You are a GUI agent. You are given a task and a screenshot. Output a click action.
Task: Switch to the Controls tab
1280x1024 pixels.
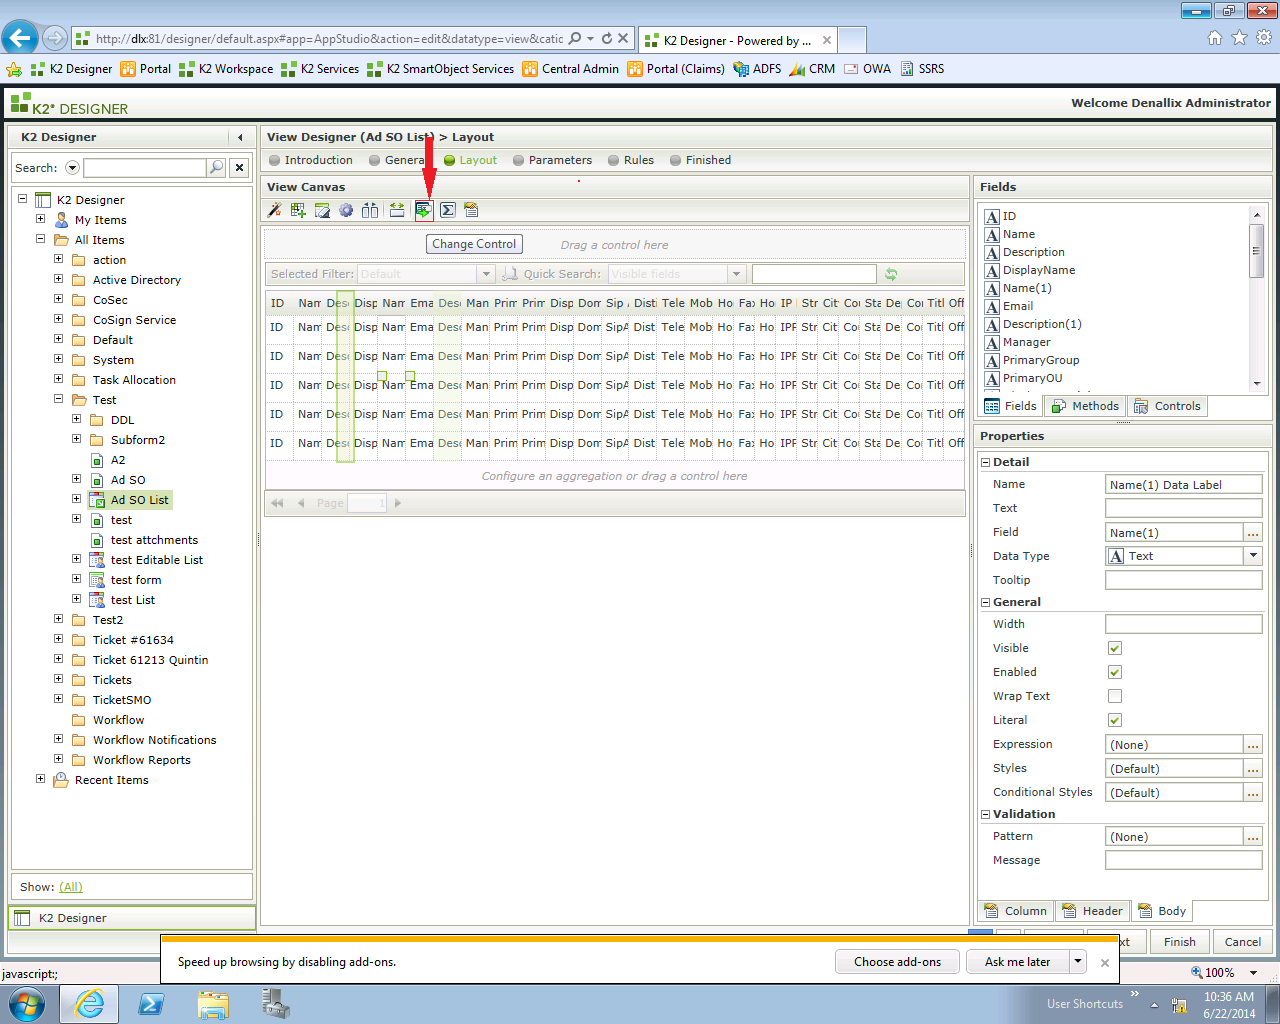(1167, 406)
